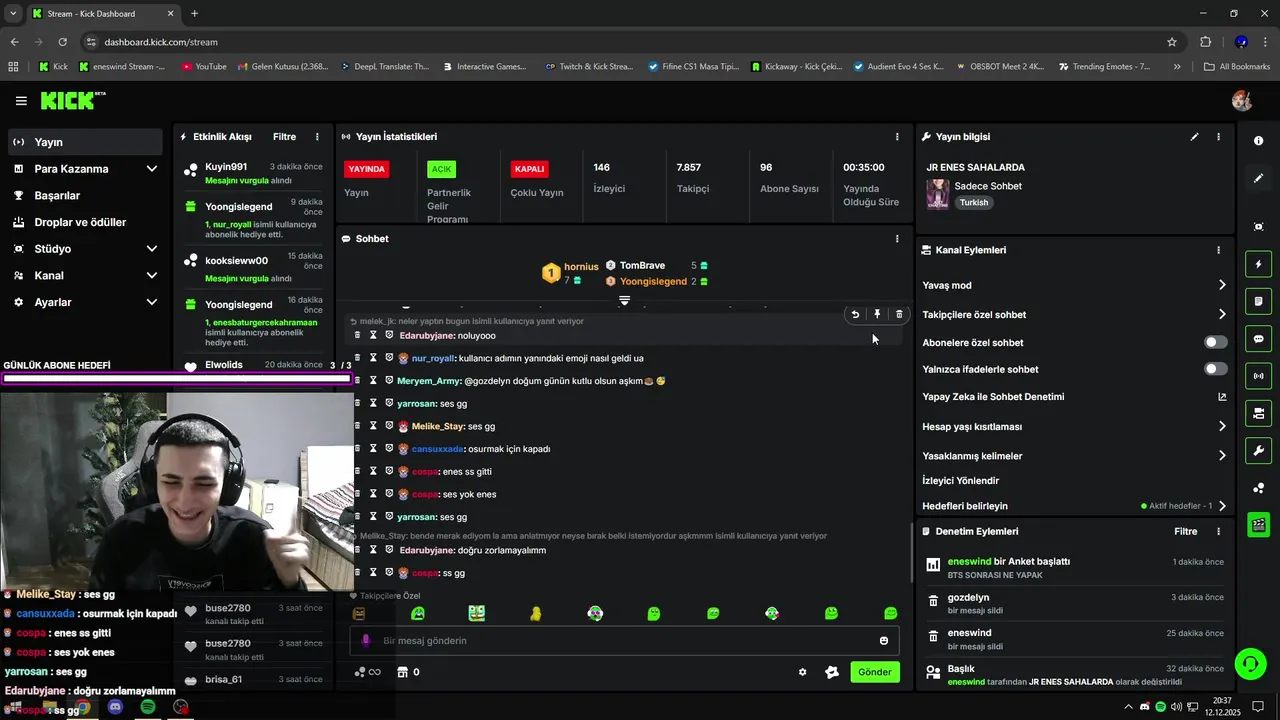This screenshot has width=1280, height=720.
Task: Open Hesap yaşı kısıtlaması chevron
Action: point(1222,426)
